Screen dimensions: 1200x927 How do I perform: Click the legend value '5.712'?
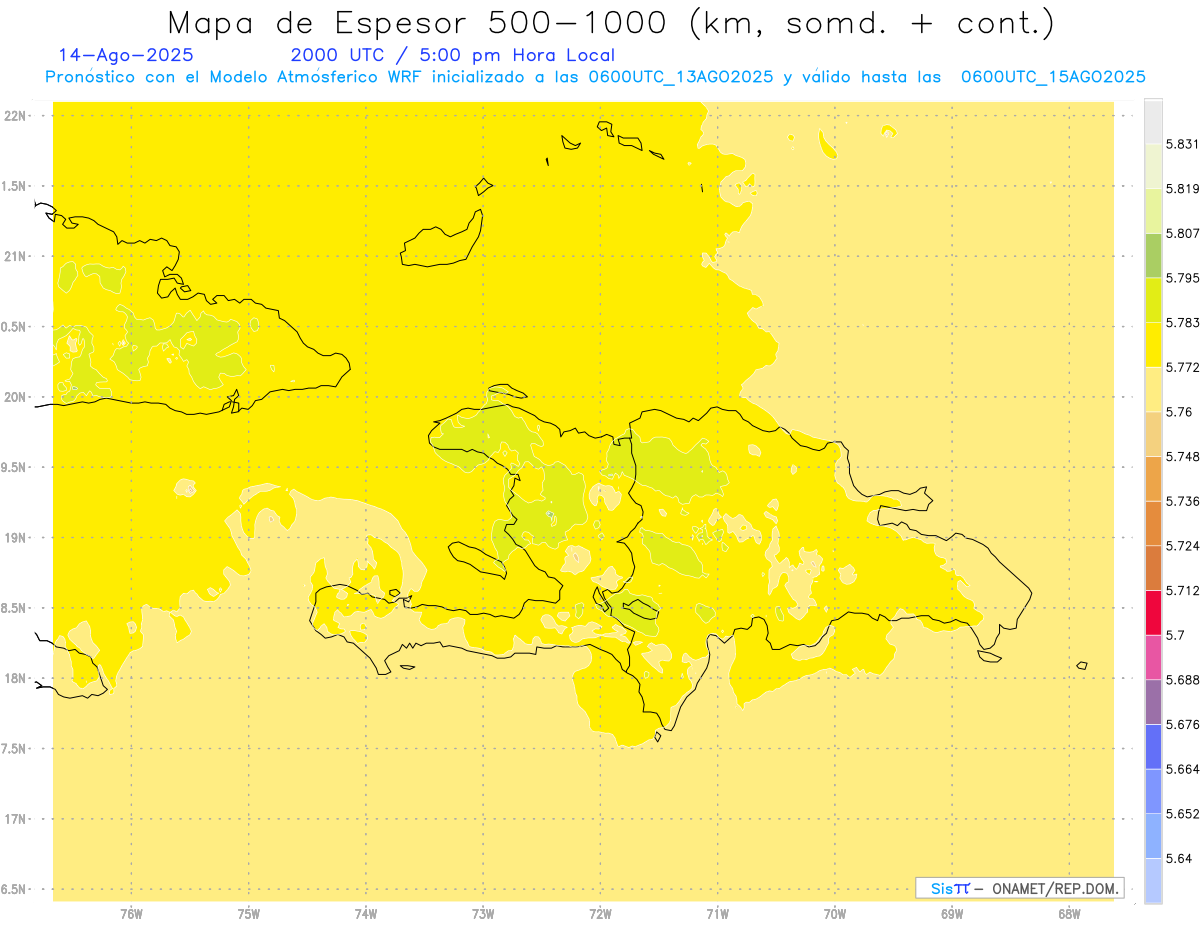tap(1183, 591)
